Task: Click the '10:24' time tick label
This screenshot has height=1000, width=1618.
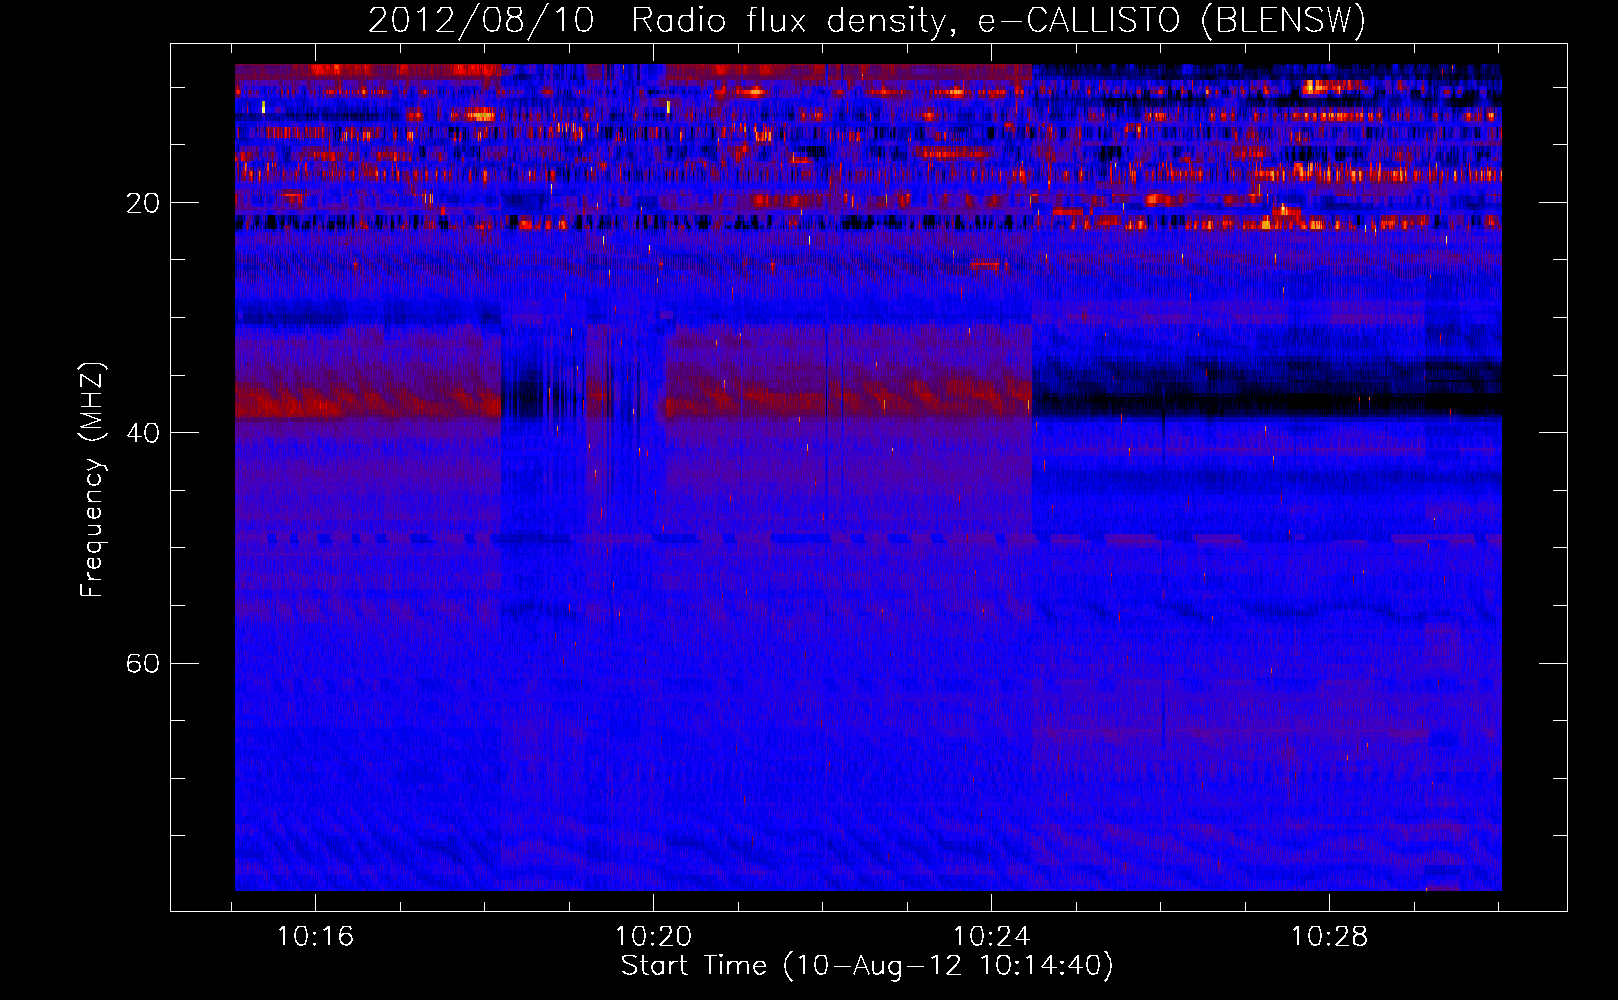Action: click(991, 937)
